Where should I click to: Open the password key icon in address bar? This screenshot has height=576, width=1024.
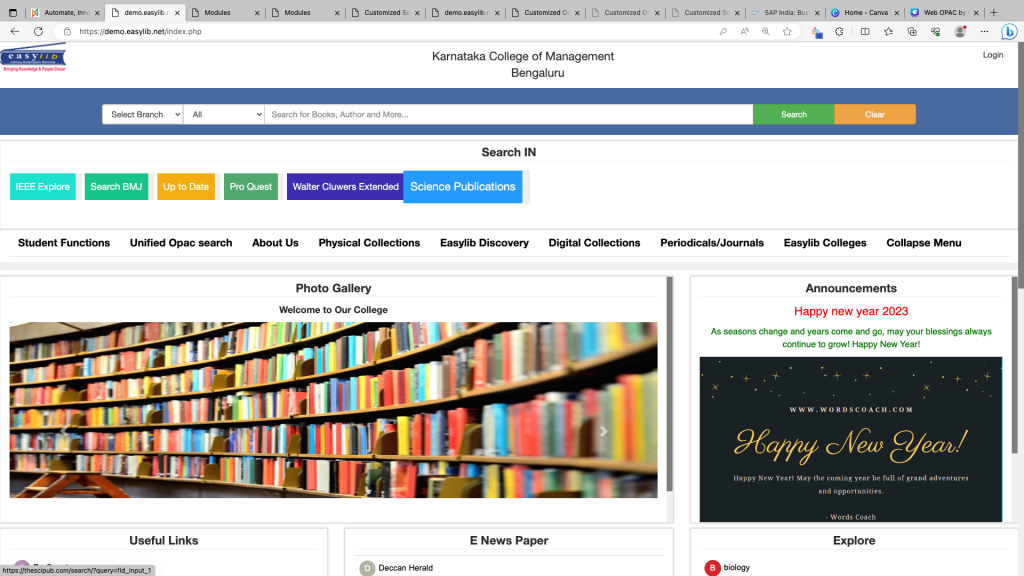(723, 31)
